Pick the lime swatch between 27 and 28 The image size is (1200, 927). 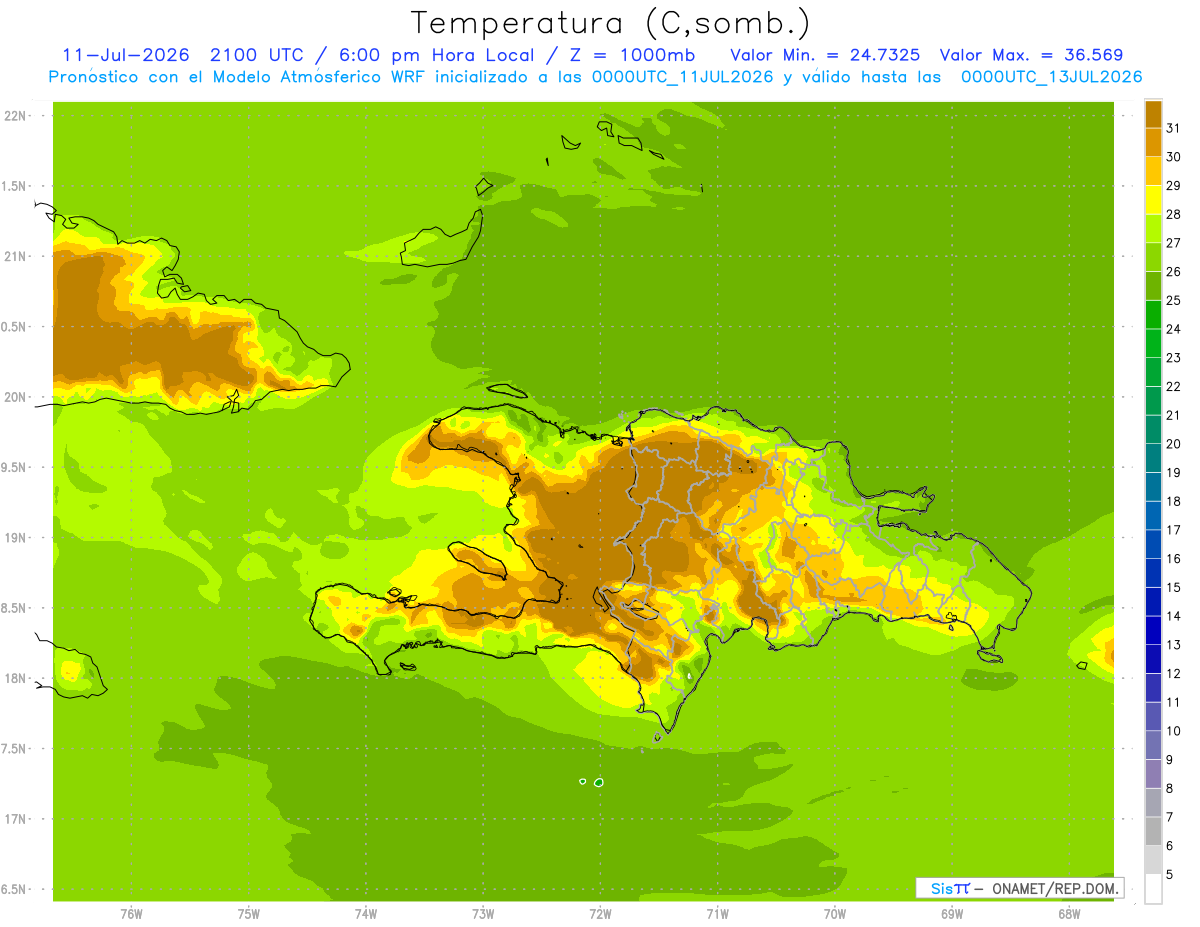click(1153, 229)
